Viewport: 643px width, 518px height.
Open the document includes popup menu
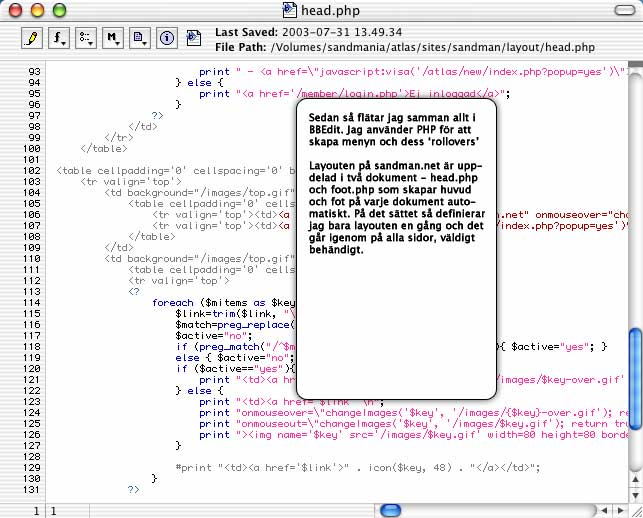(x=141, y=39)
